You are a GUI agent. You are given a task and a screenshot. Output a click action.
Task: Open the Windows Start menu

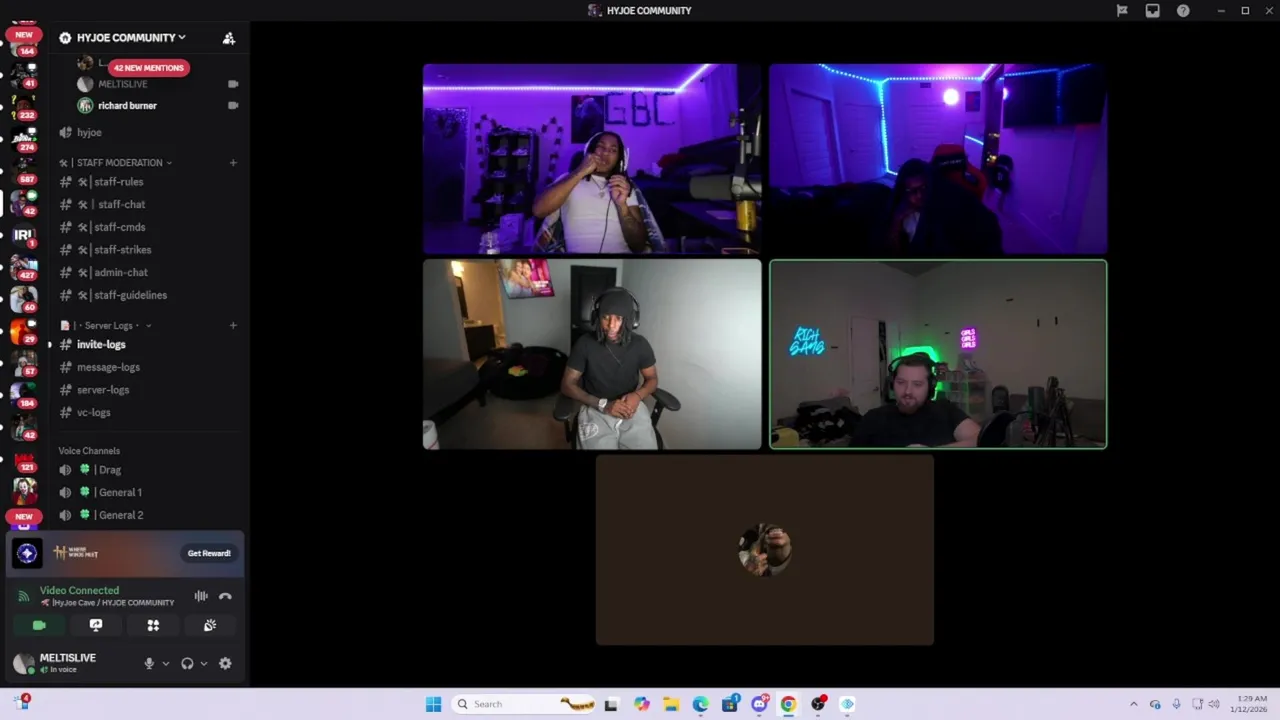pyautogui.click(x=433, y=704)
